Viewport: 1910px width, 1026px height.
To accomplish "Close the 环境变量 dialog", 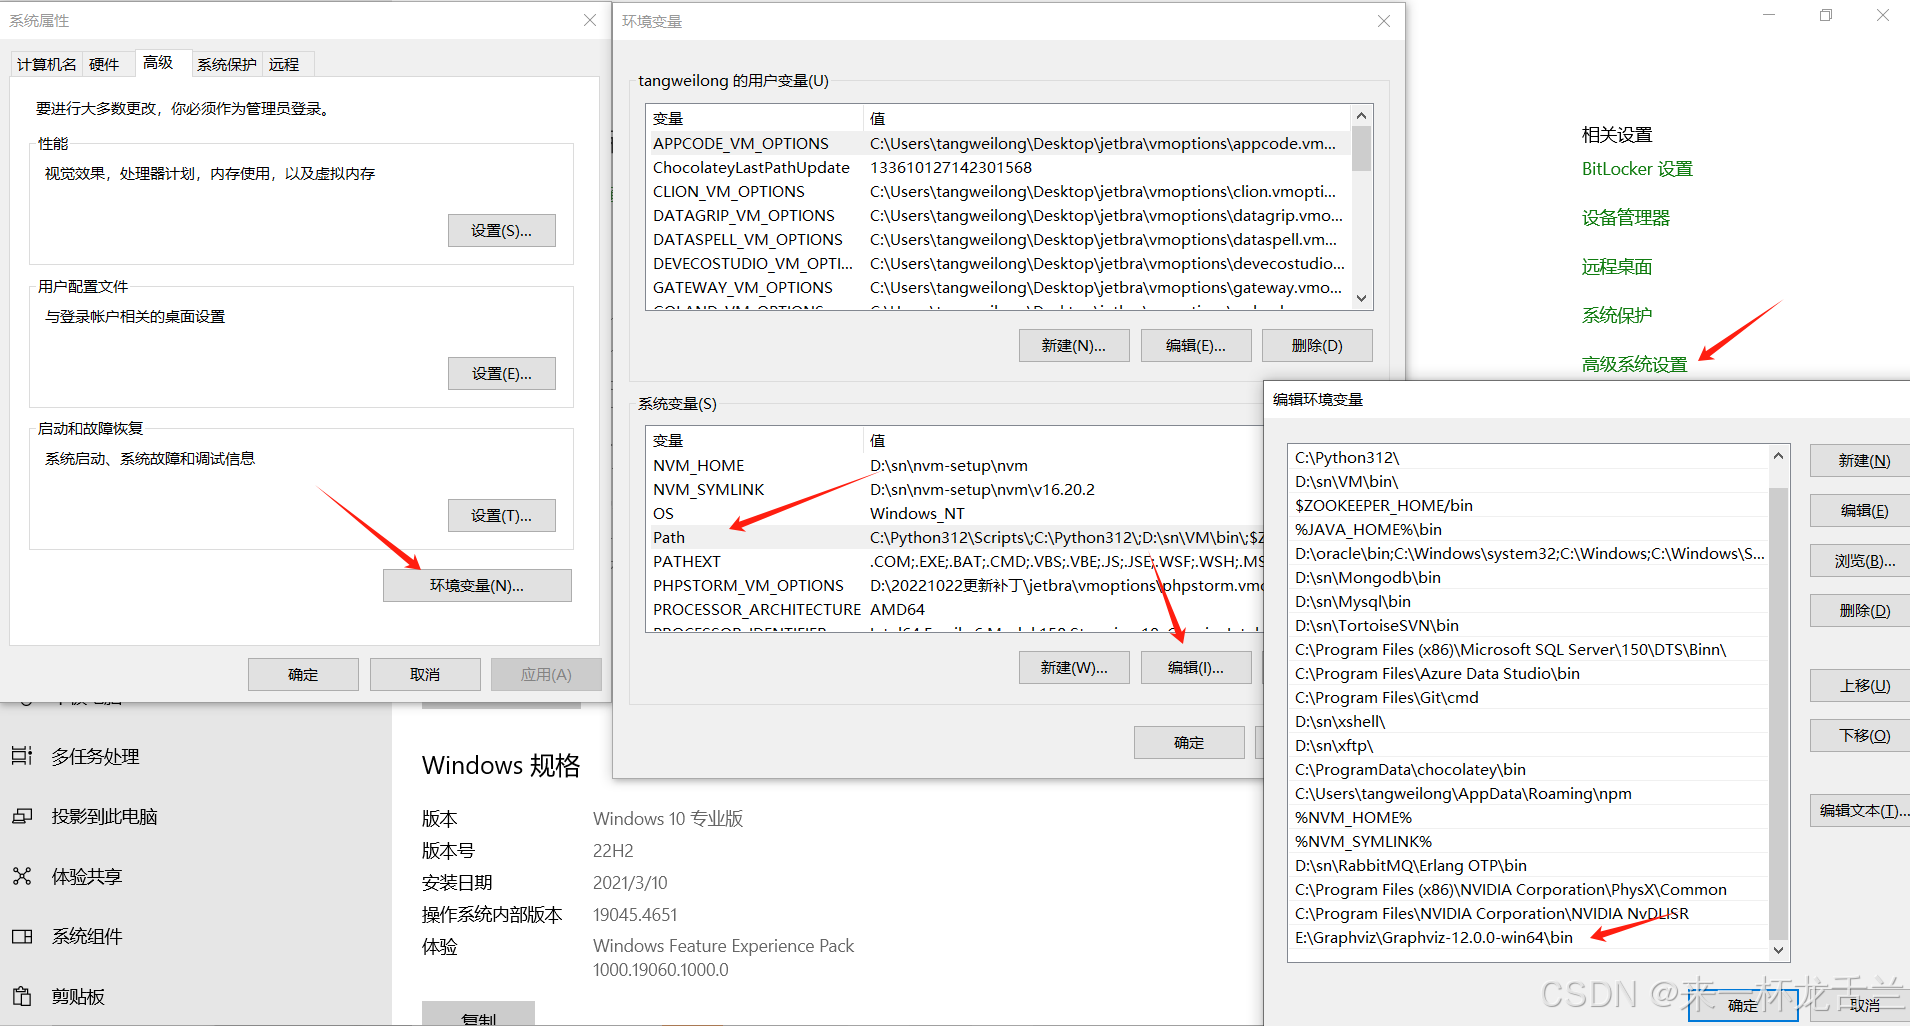I will pos(1384,21).
